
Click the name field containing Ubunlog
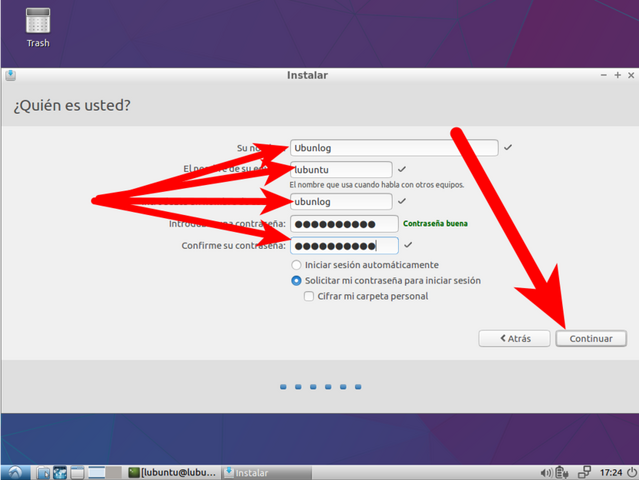click(394, 148)
